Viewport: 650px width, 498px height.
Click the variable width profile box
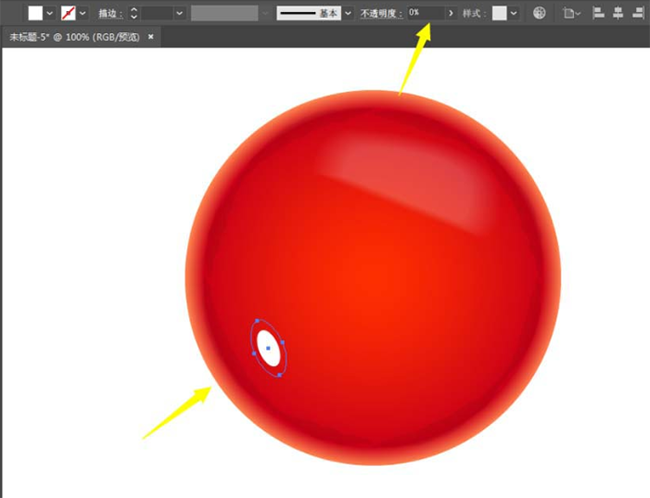click(x=225, y=13)
